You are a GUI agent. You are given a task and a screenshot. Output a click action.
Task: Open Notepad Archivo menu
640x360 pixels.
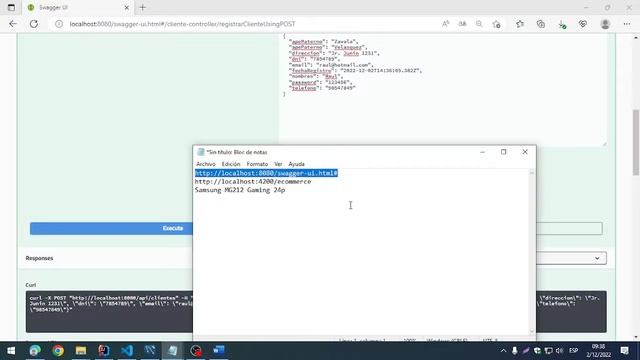coord(206,164)
